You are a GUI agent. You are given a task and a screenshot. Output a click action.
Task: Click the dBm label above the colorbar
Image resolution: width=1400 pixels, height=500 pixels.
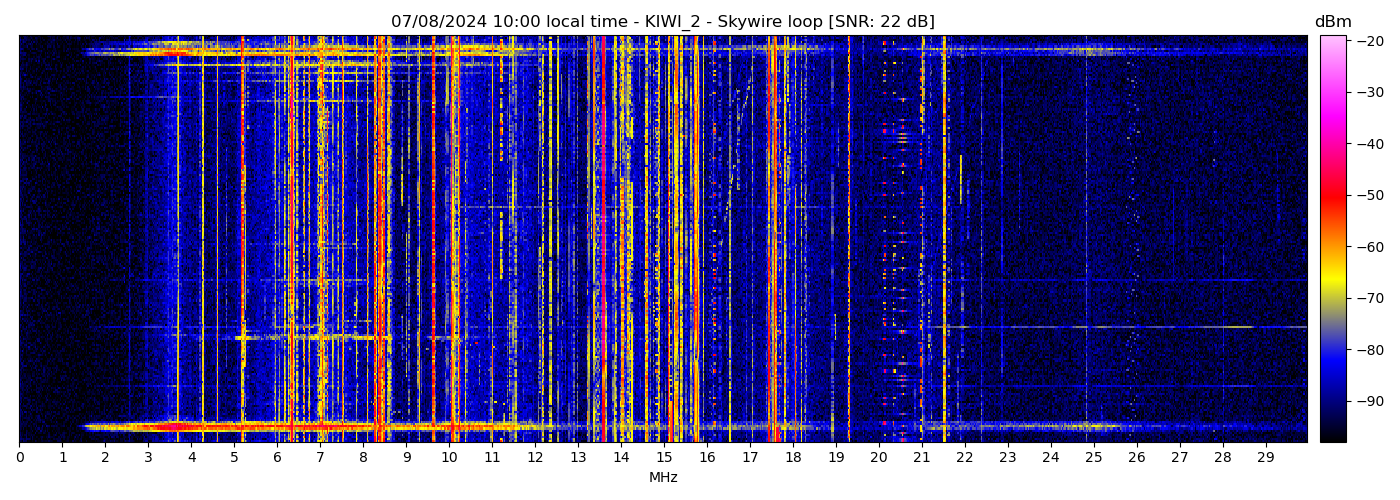(x=1332, y=22)
